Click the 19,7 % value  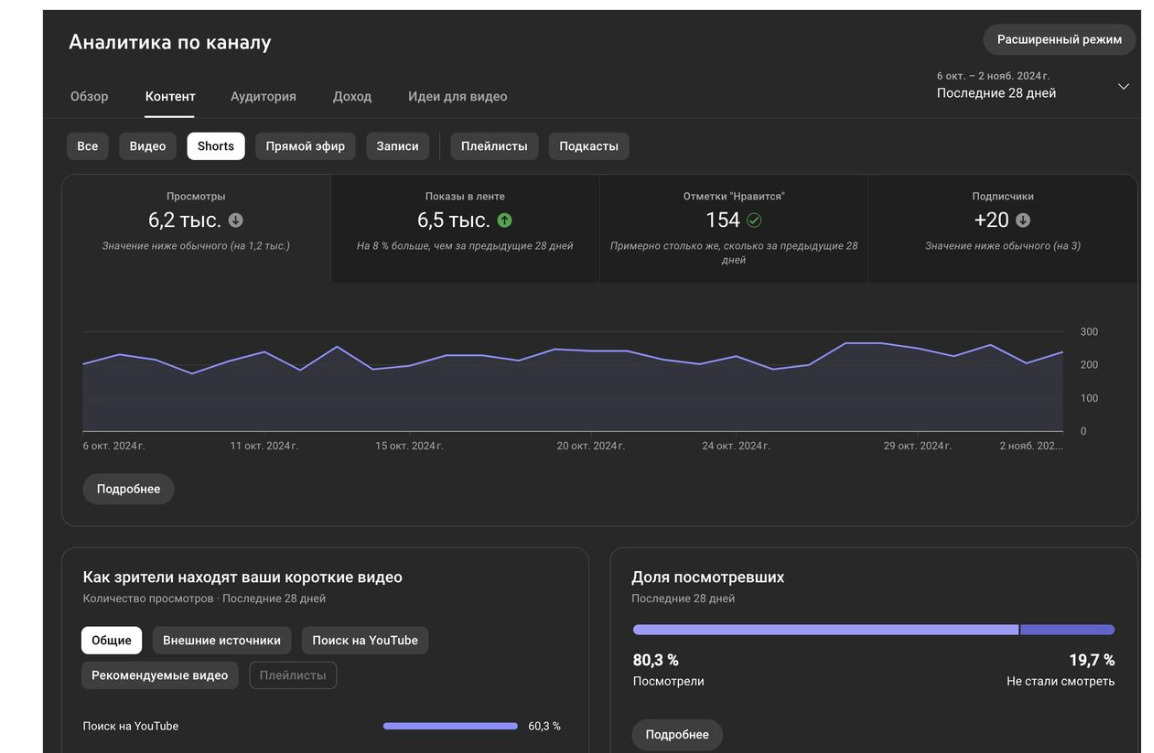point(1092,660)
